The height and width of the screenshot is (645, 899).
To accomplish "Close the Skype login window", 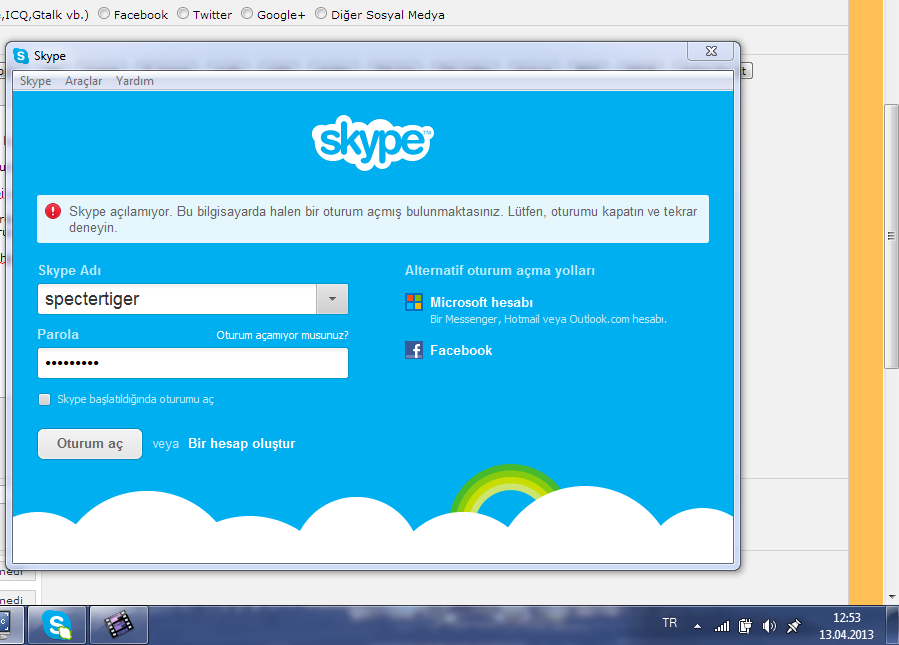I will coord(711,51).
